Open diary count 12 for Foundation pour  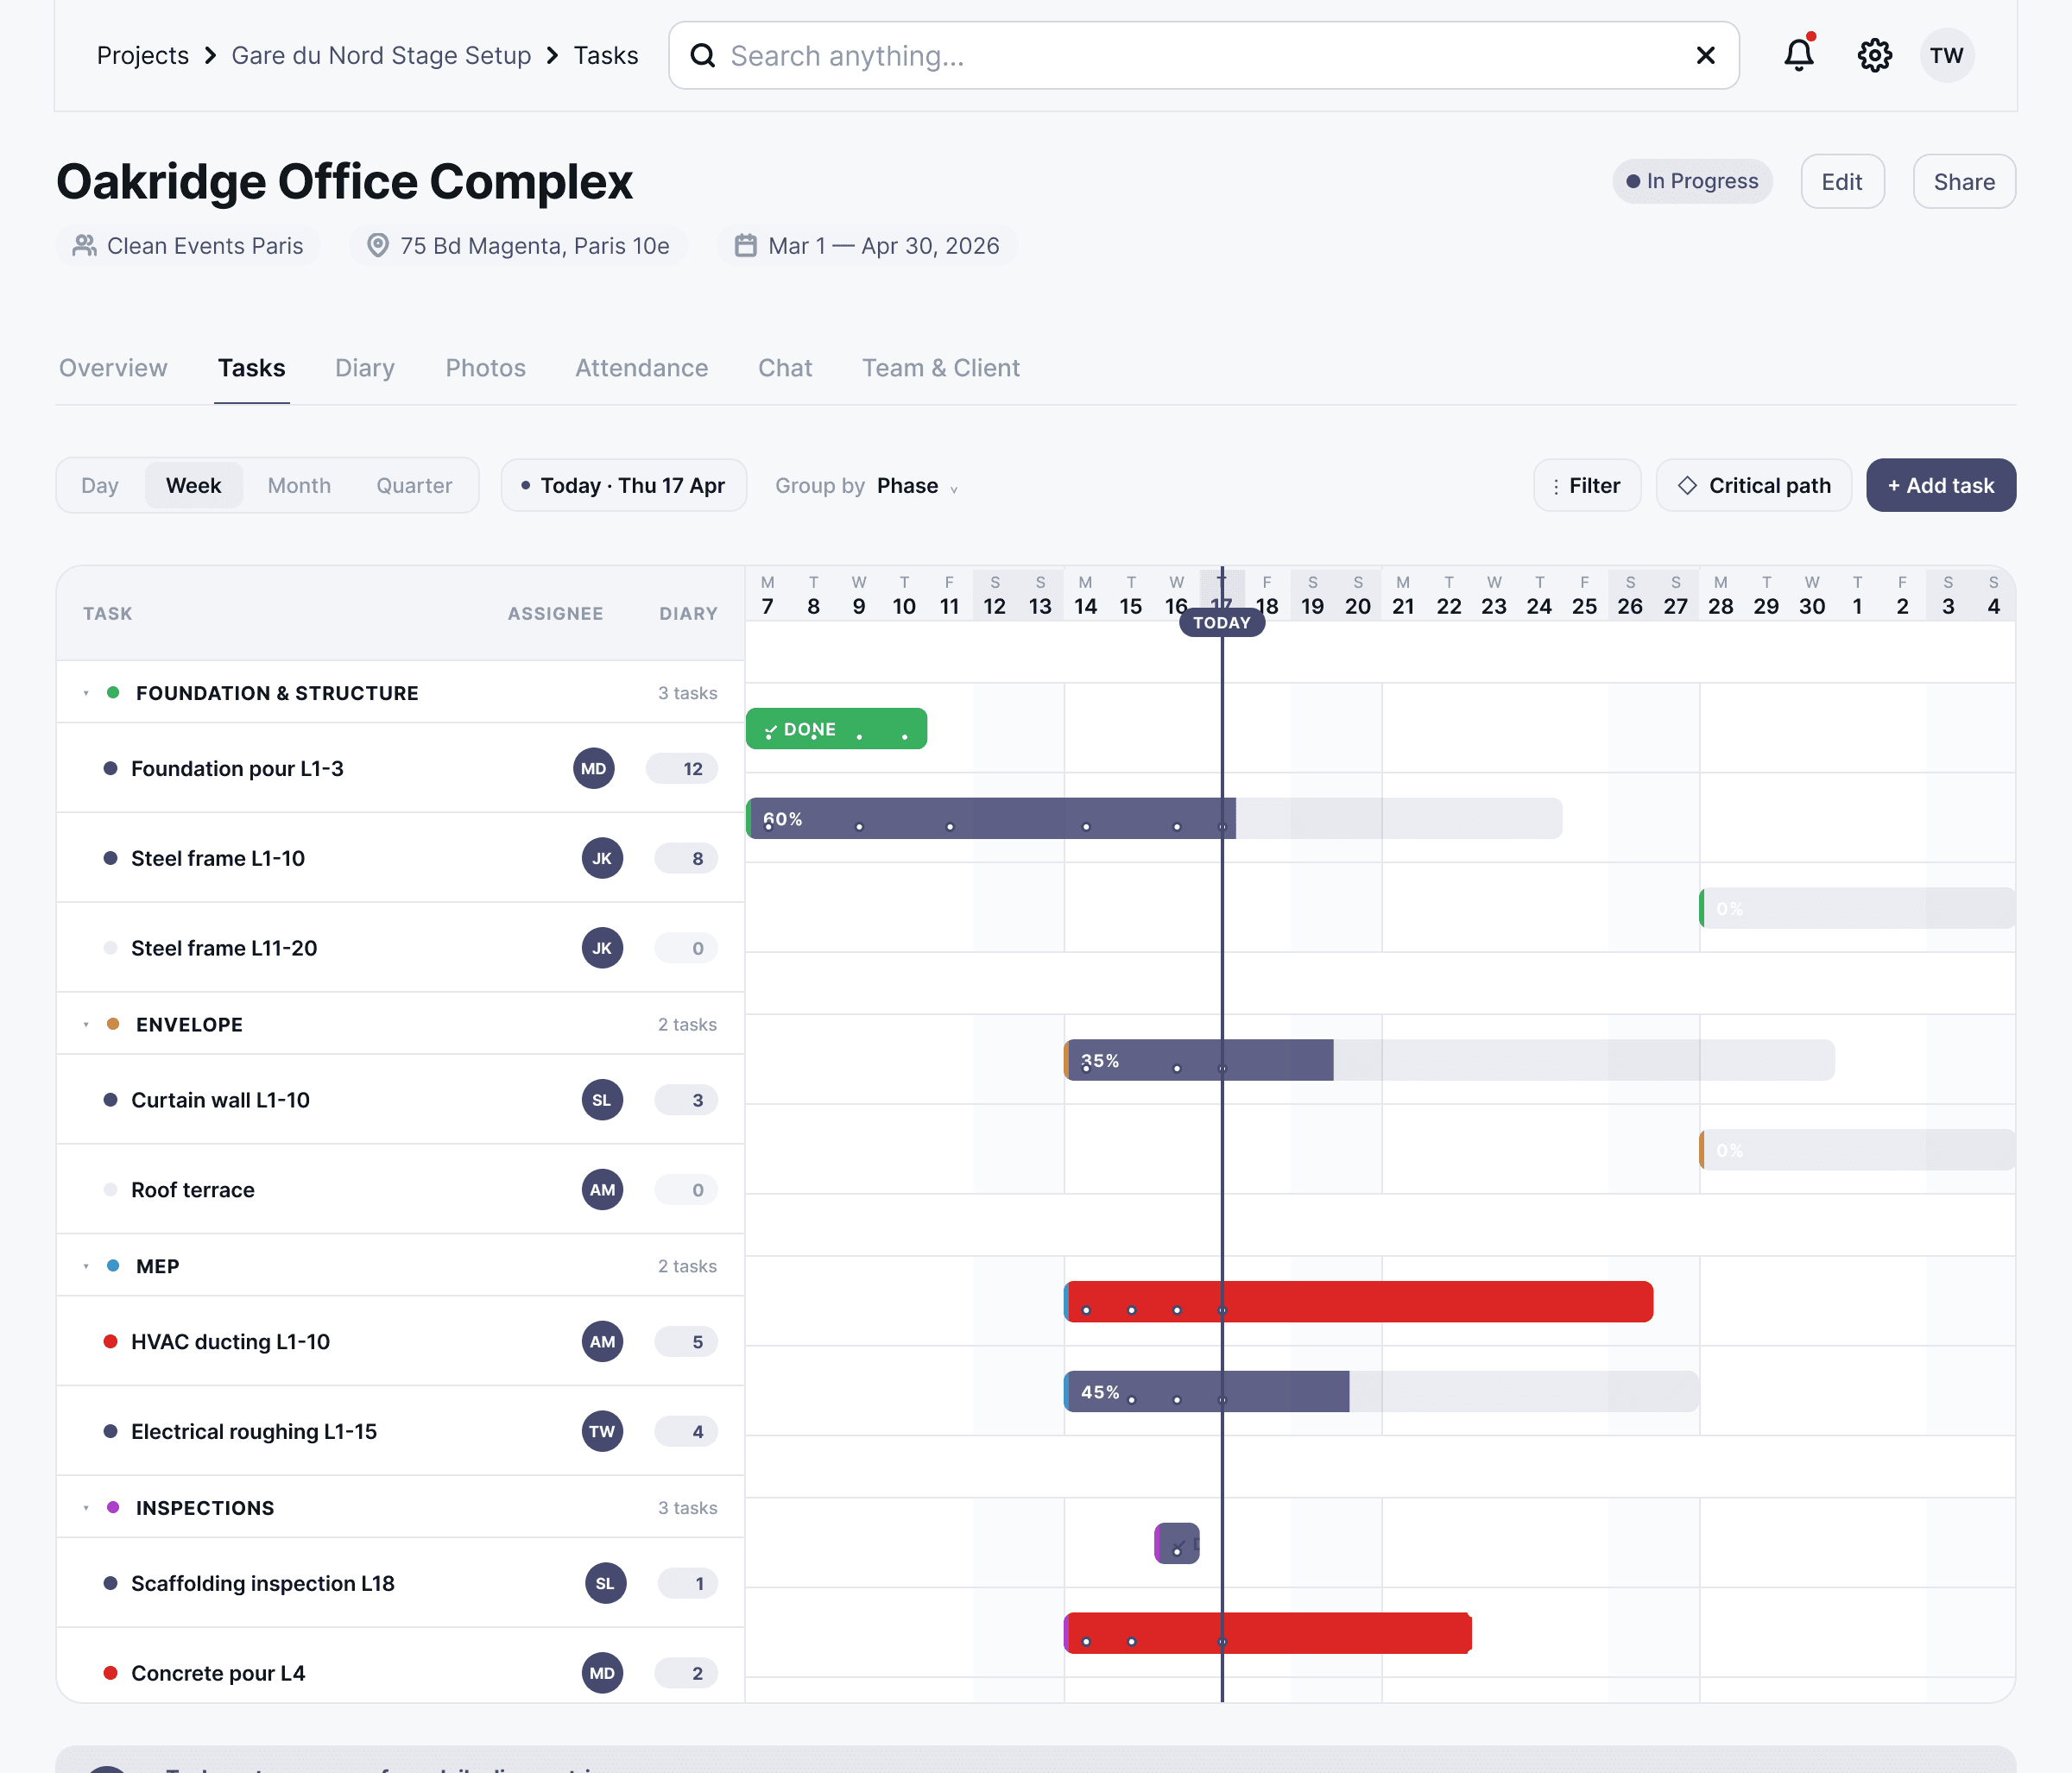click(682, 768)
